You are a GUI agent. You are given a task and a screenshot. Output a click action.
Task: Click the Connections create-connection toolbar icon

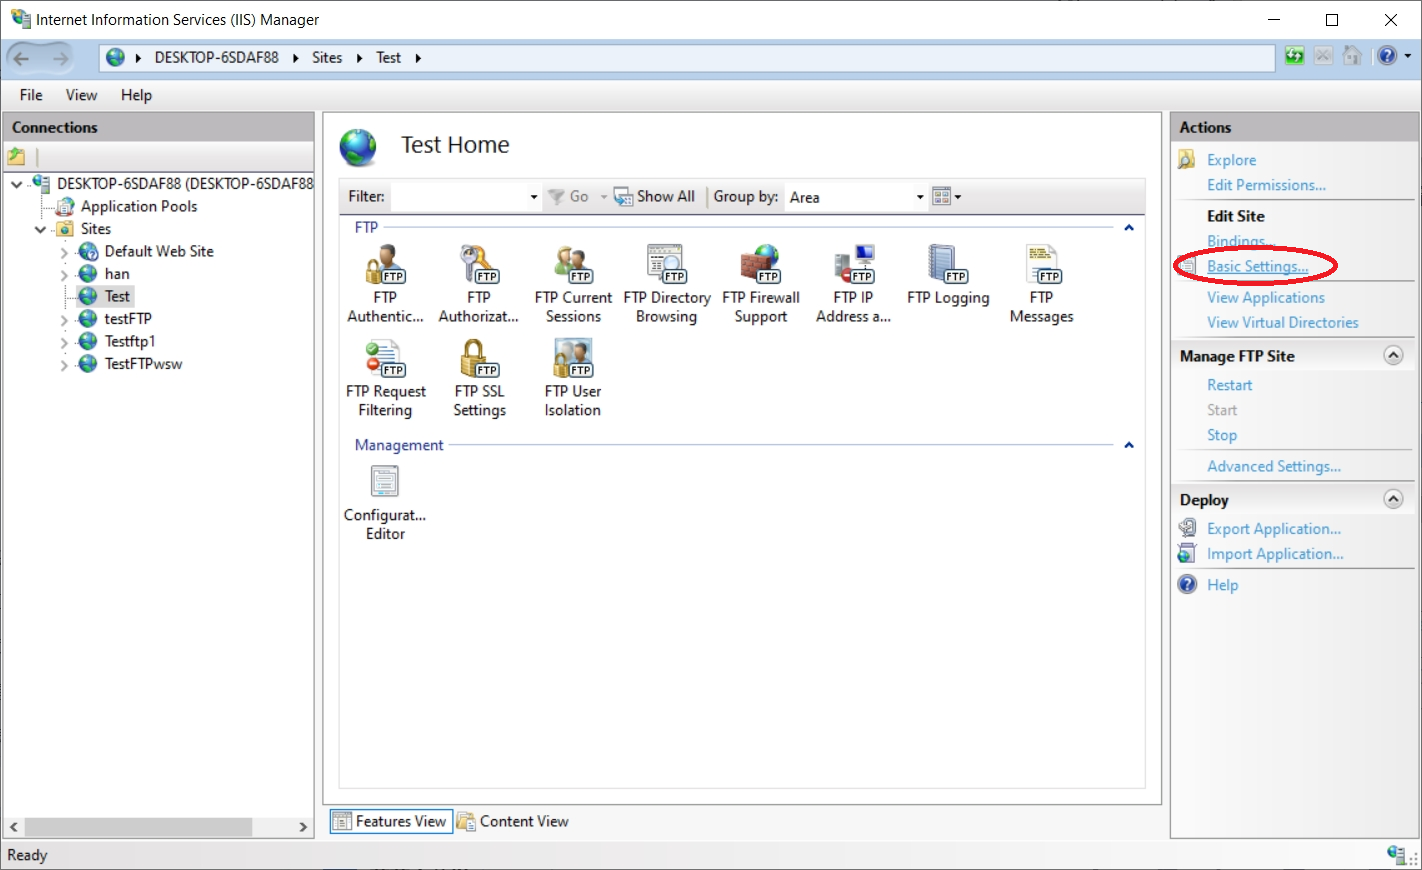tap(16, 156)
